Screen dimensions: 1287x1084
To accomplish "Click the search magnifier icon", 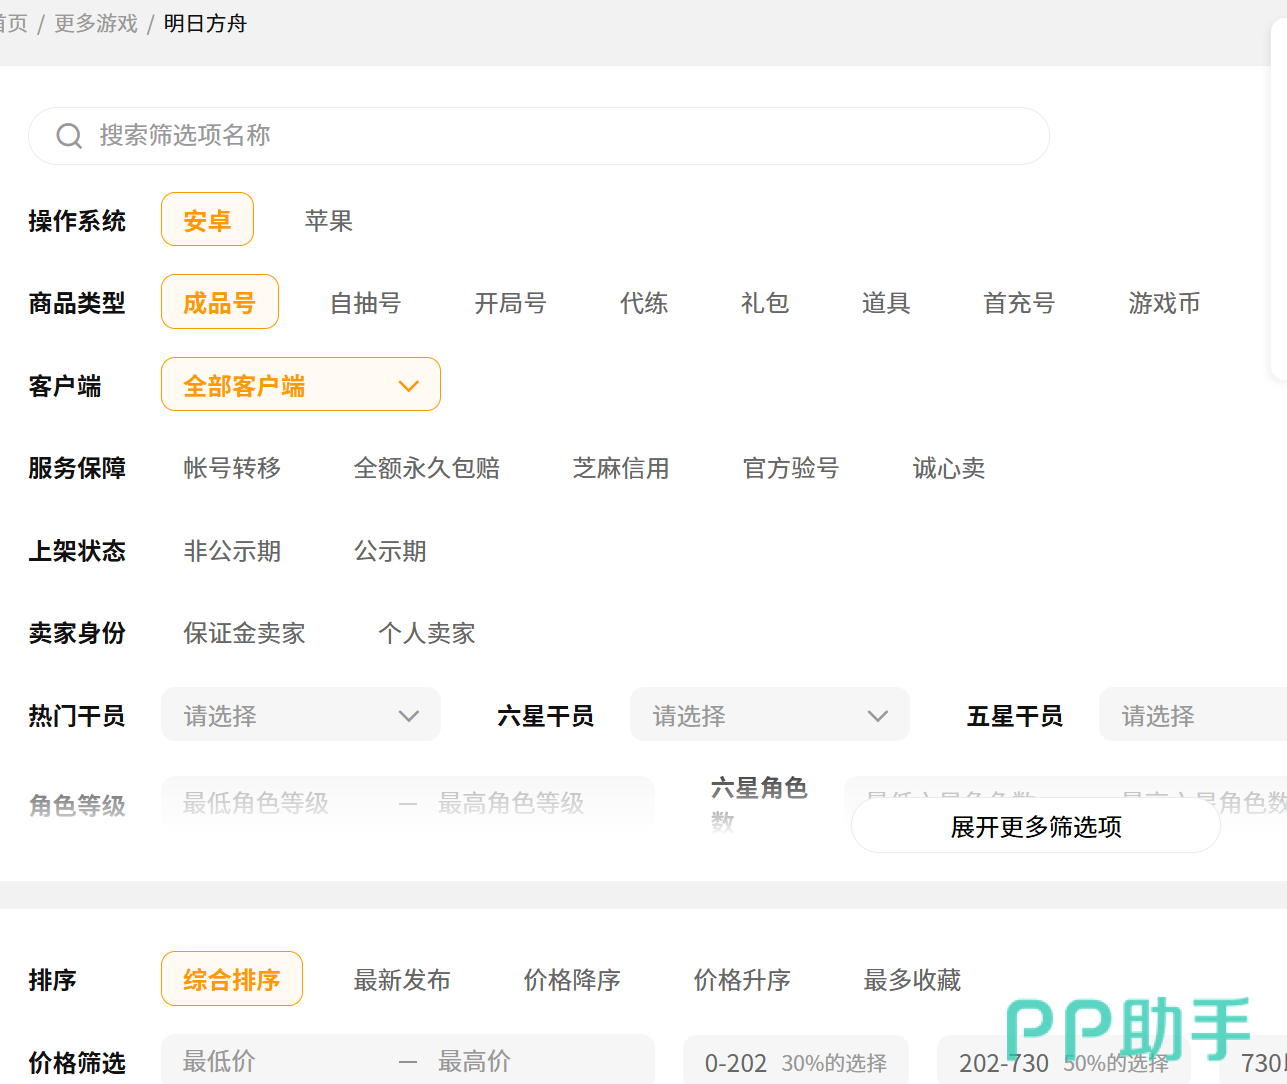I will [x=69, y=136].
